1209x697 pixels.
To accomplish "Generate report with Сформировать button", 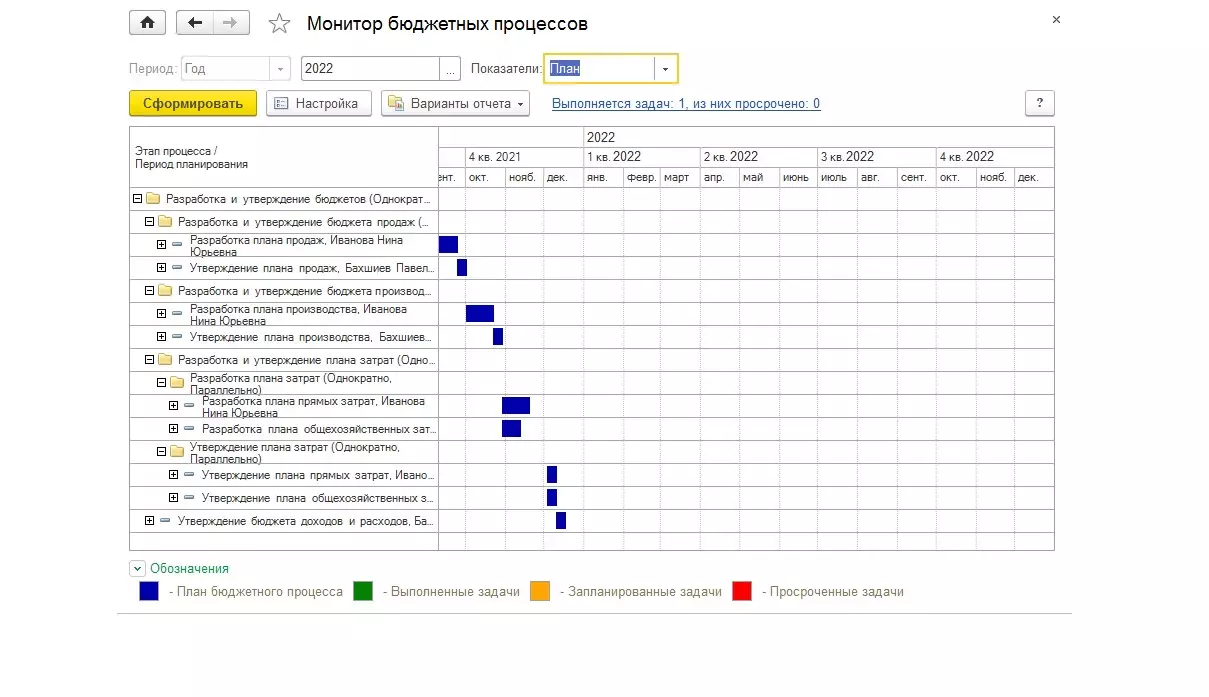I will point(193,103).
